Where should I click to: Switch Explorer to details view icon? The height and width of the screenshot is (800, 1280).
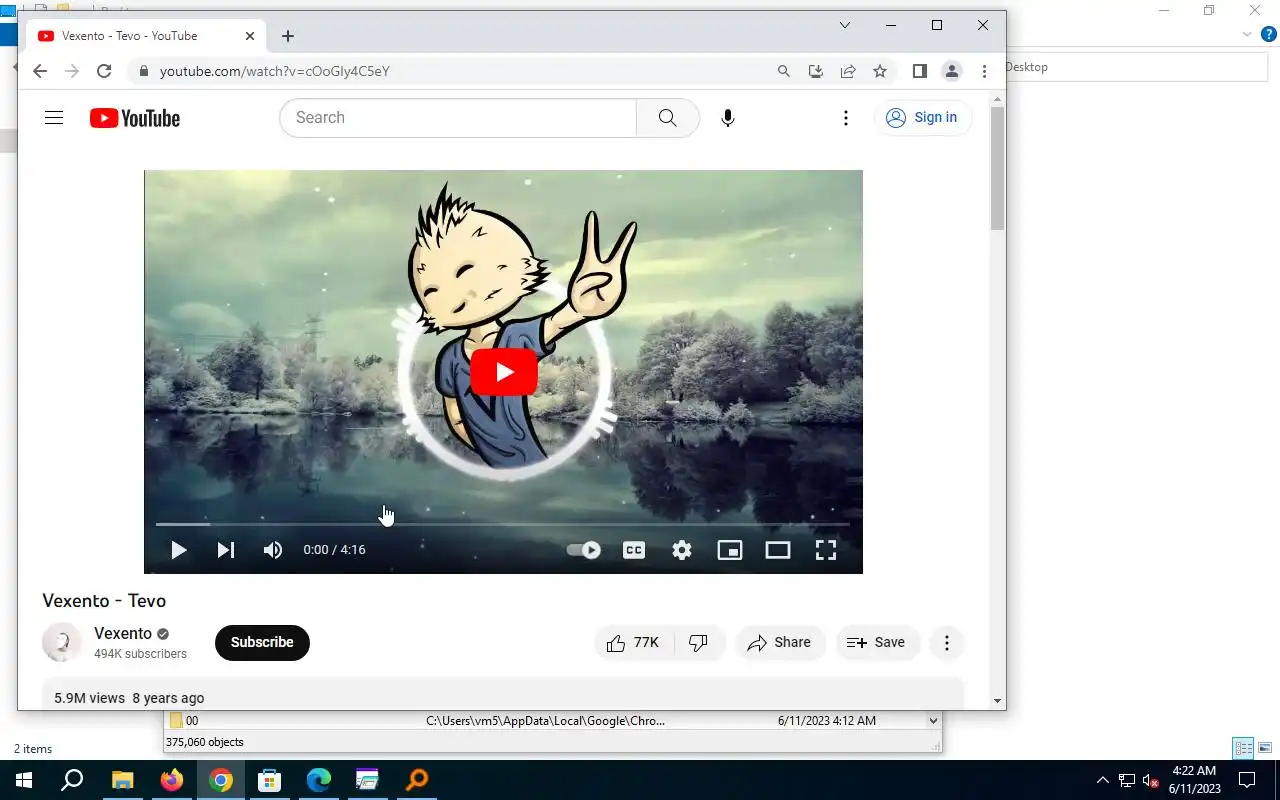[x=1243, y=748]
